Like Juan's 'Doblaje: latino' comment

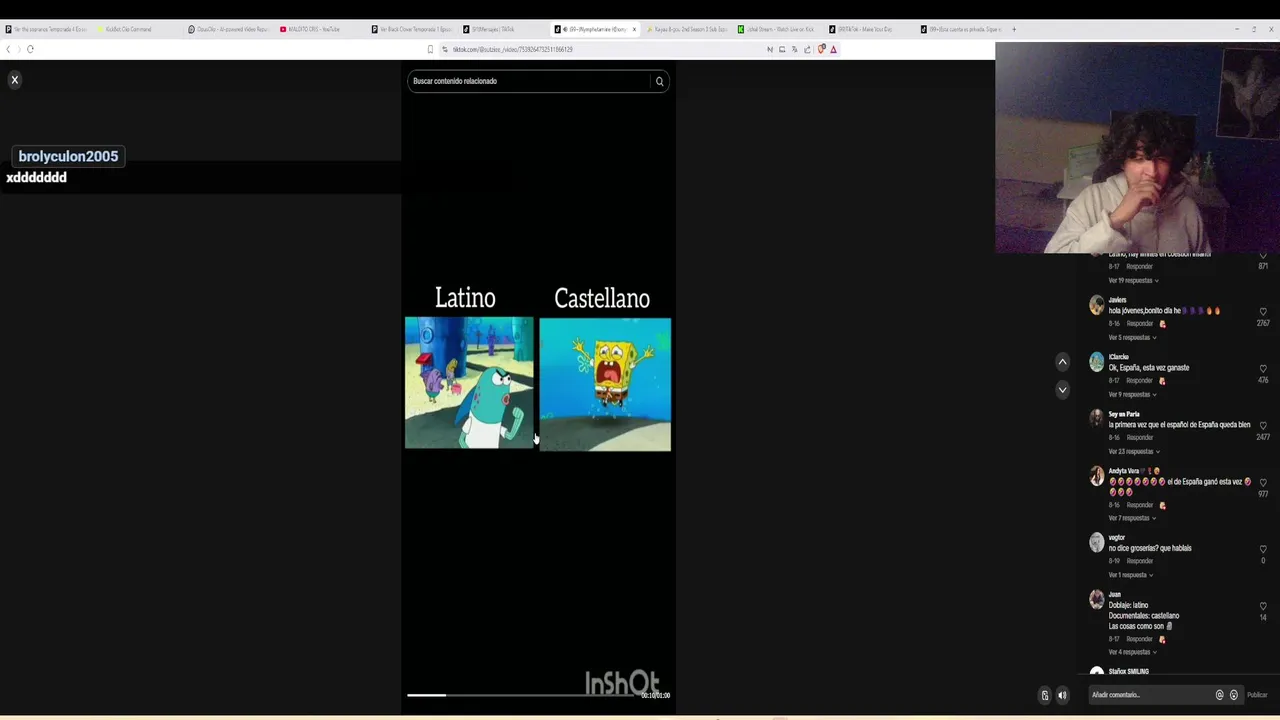pyautogui.click(x=1263, y=607)
